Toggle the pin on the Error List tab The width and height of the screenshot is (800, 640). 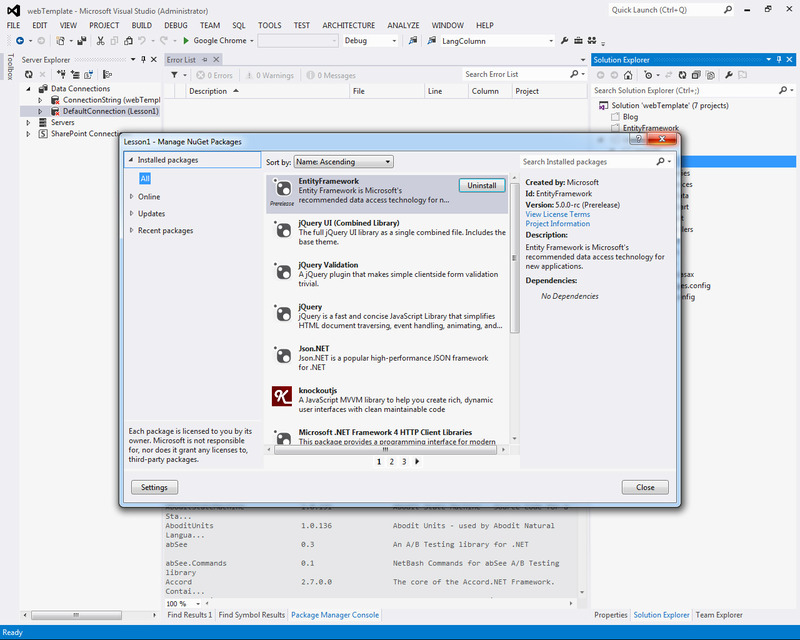[x=205, y=60]
